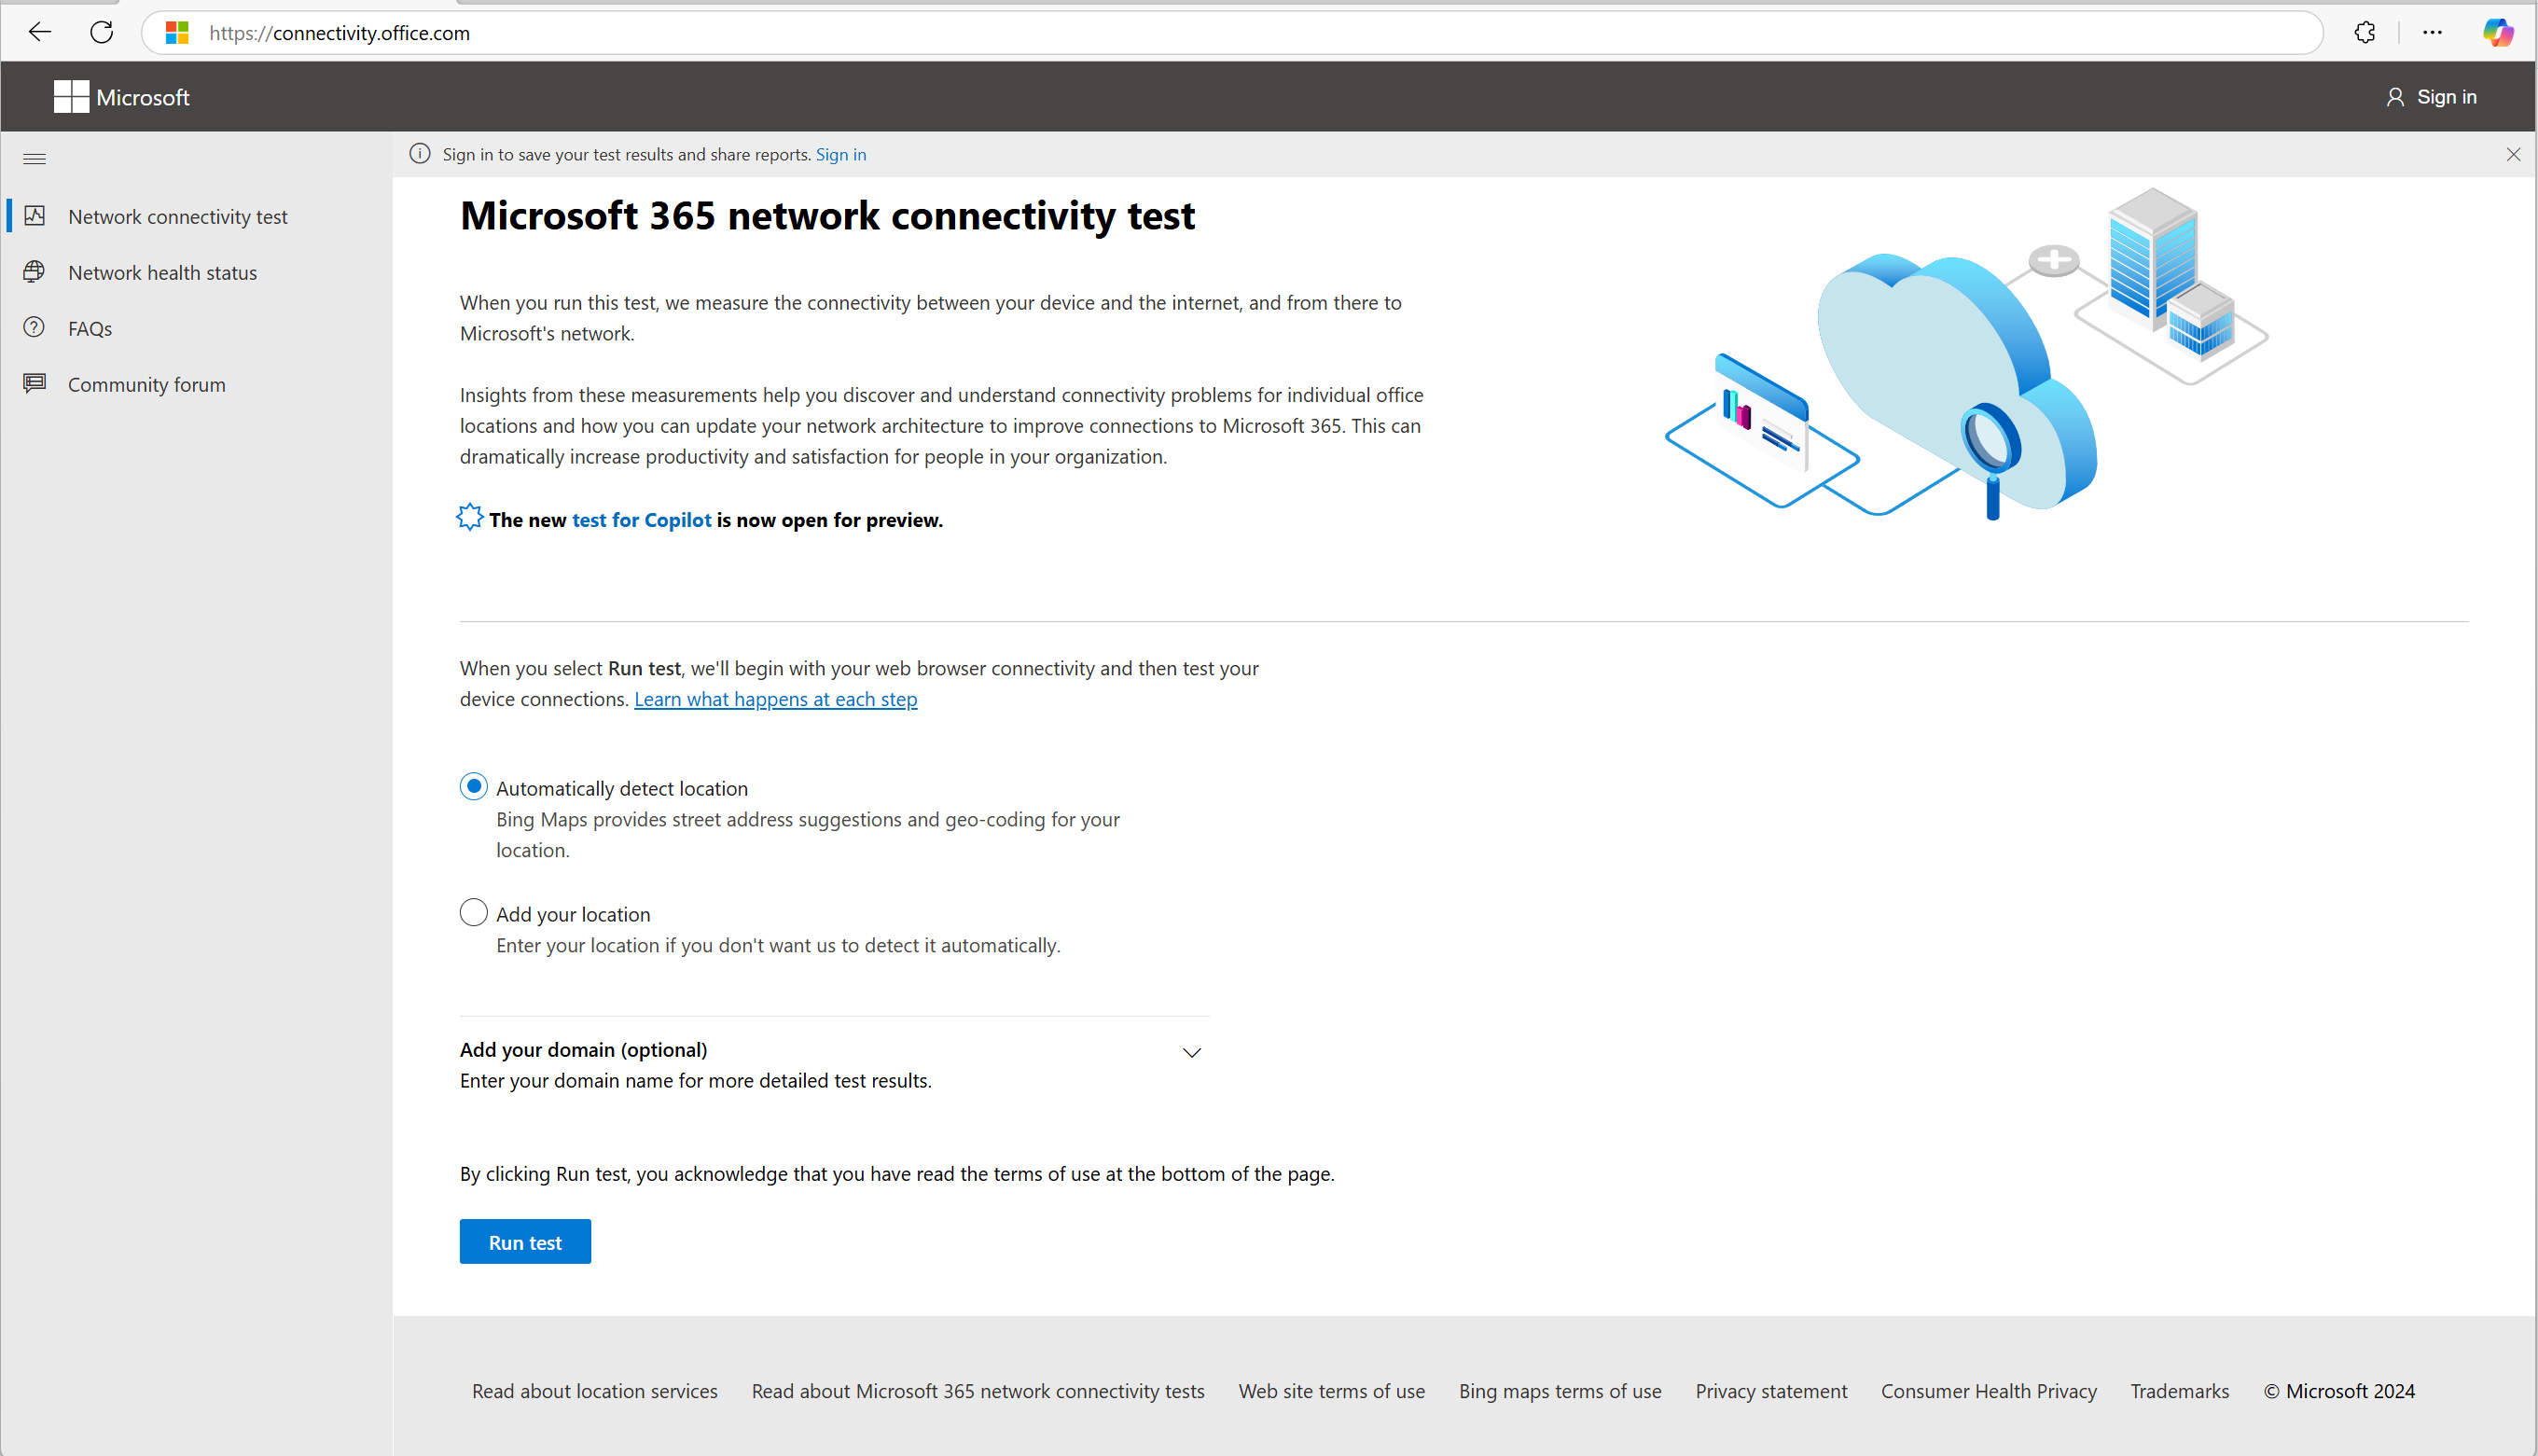Select Add your location radio button

click(472, 914)
